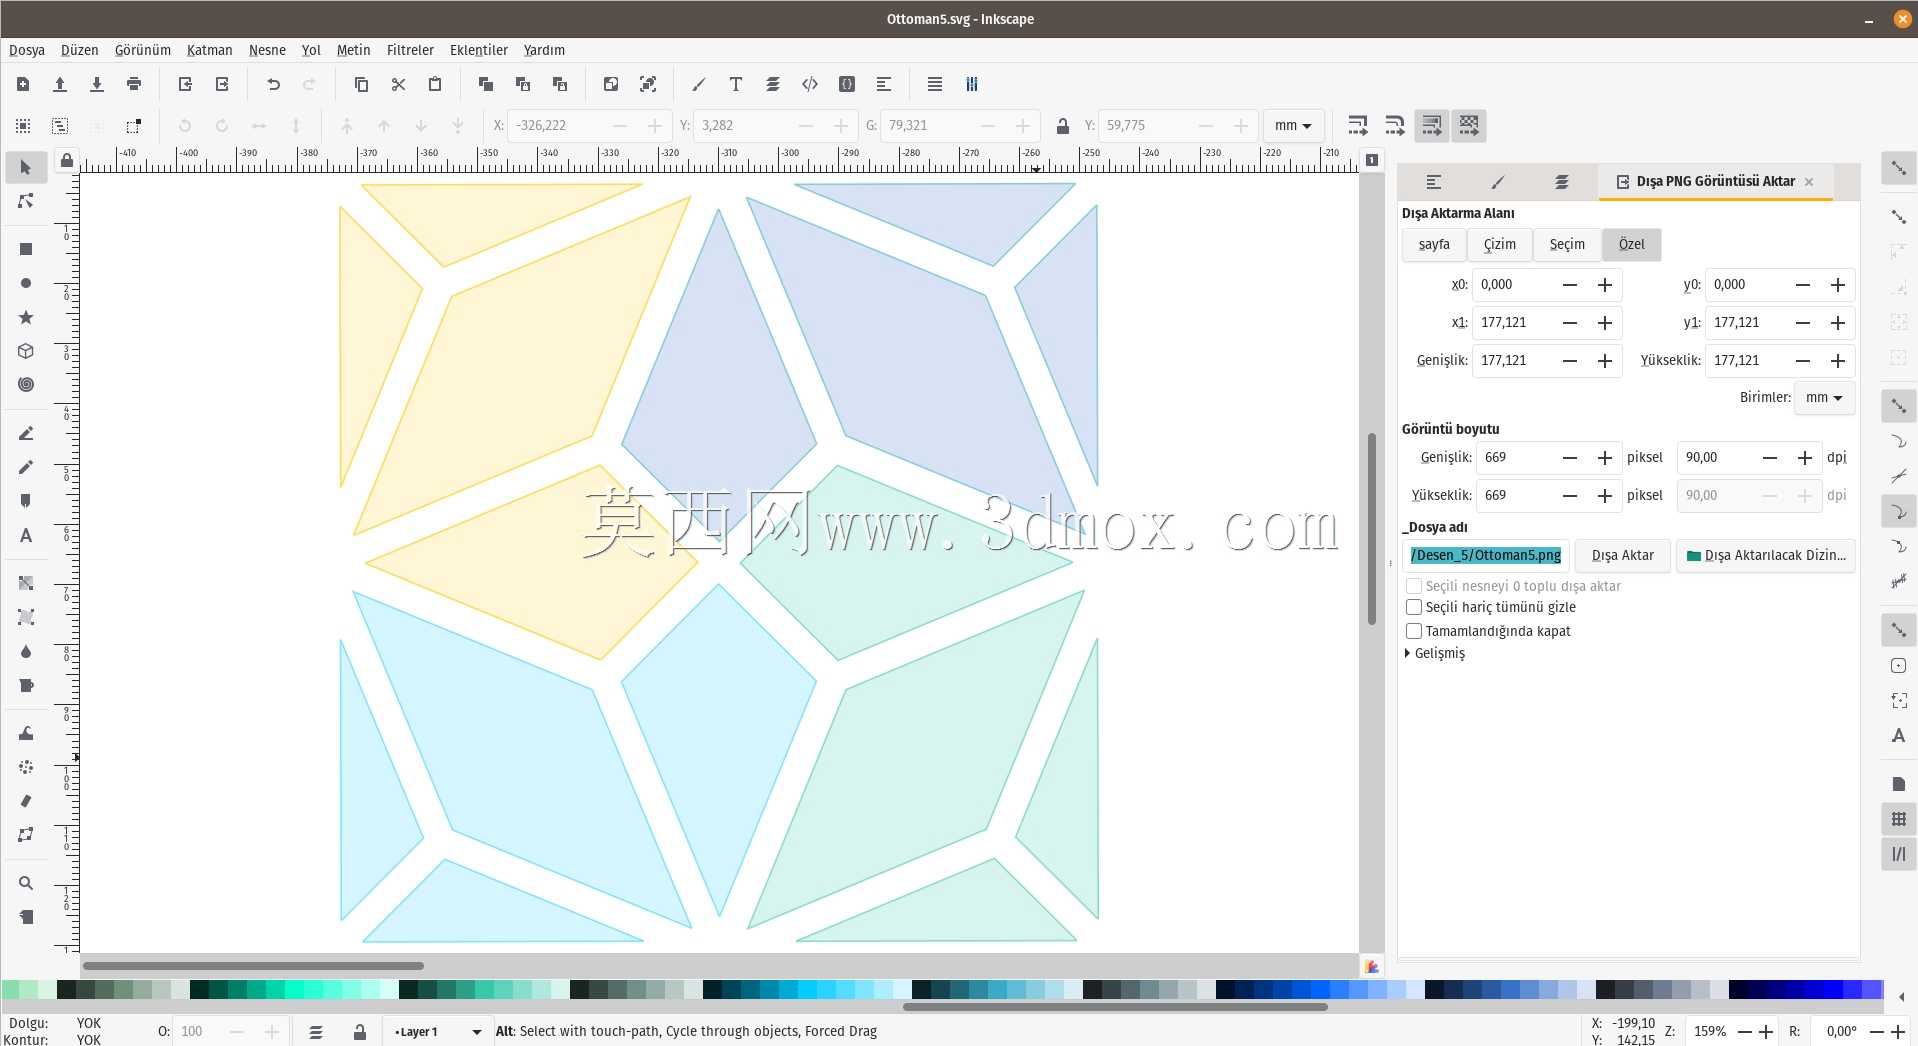The height and width of the screenshot is (1046, 1918).
Task: Toggle the lock above vertical ruler
Action: pyautogui.click(x=66, y=160)
